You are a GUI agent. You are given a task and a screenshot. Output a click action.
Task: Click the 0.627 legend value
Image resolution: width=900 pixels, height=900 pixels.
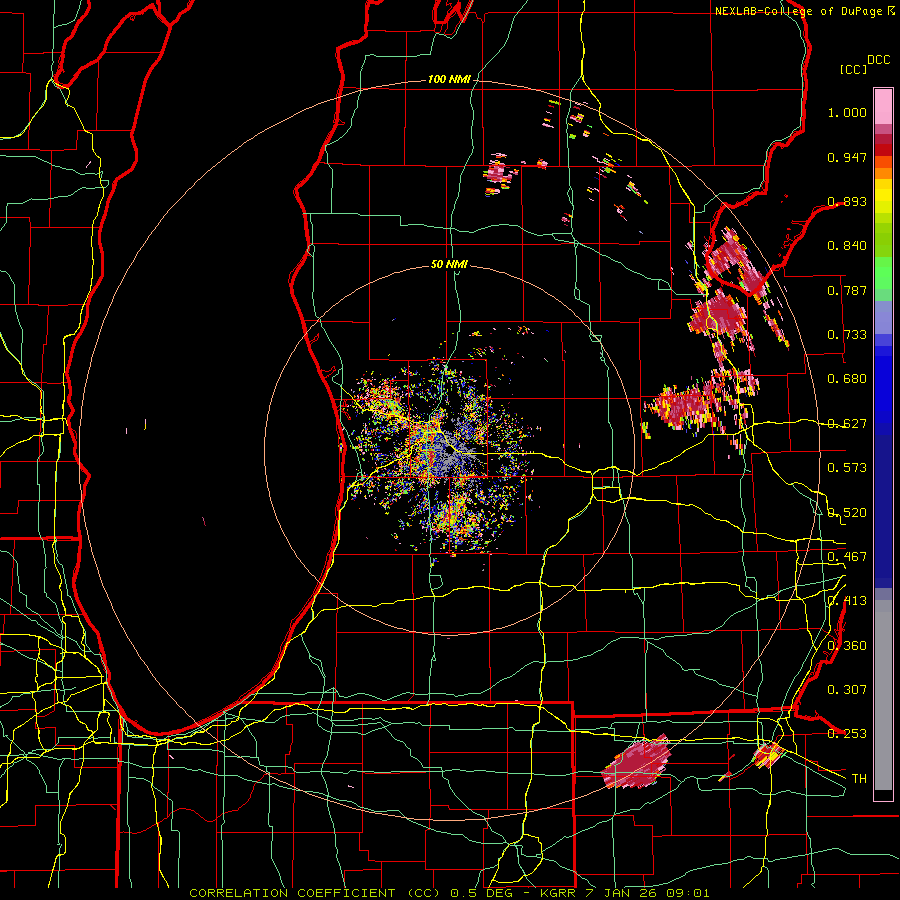[847, 424]
